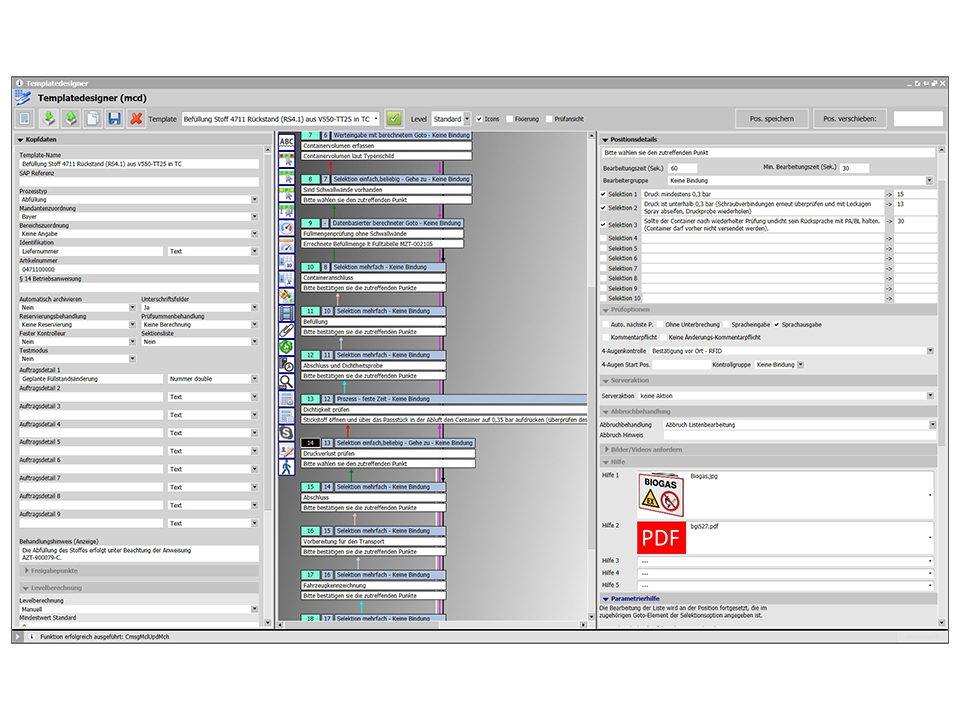This screenshot has height=720, width=960.
Task: Select the speedometer gauge element tool
Action: pos(286,228)
